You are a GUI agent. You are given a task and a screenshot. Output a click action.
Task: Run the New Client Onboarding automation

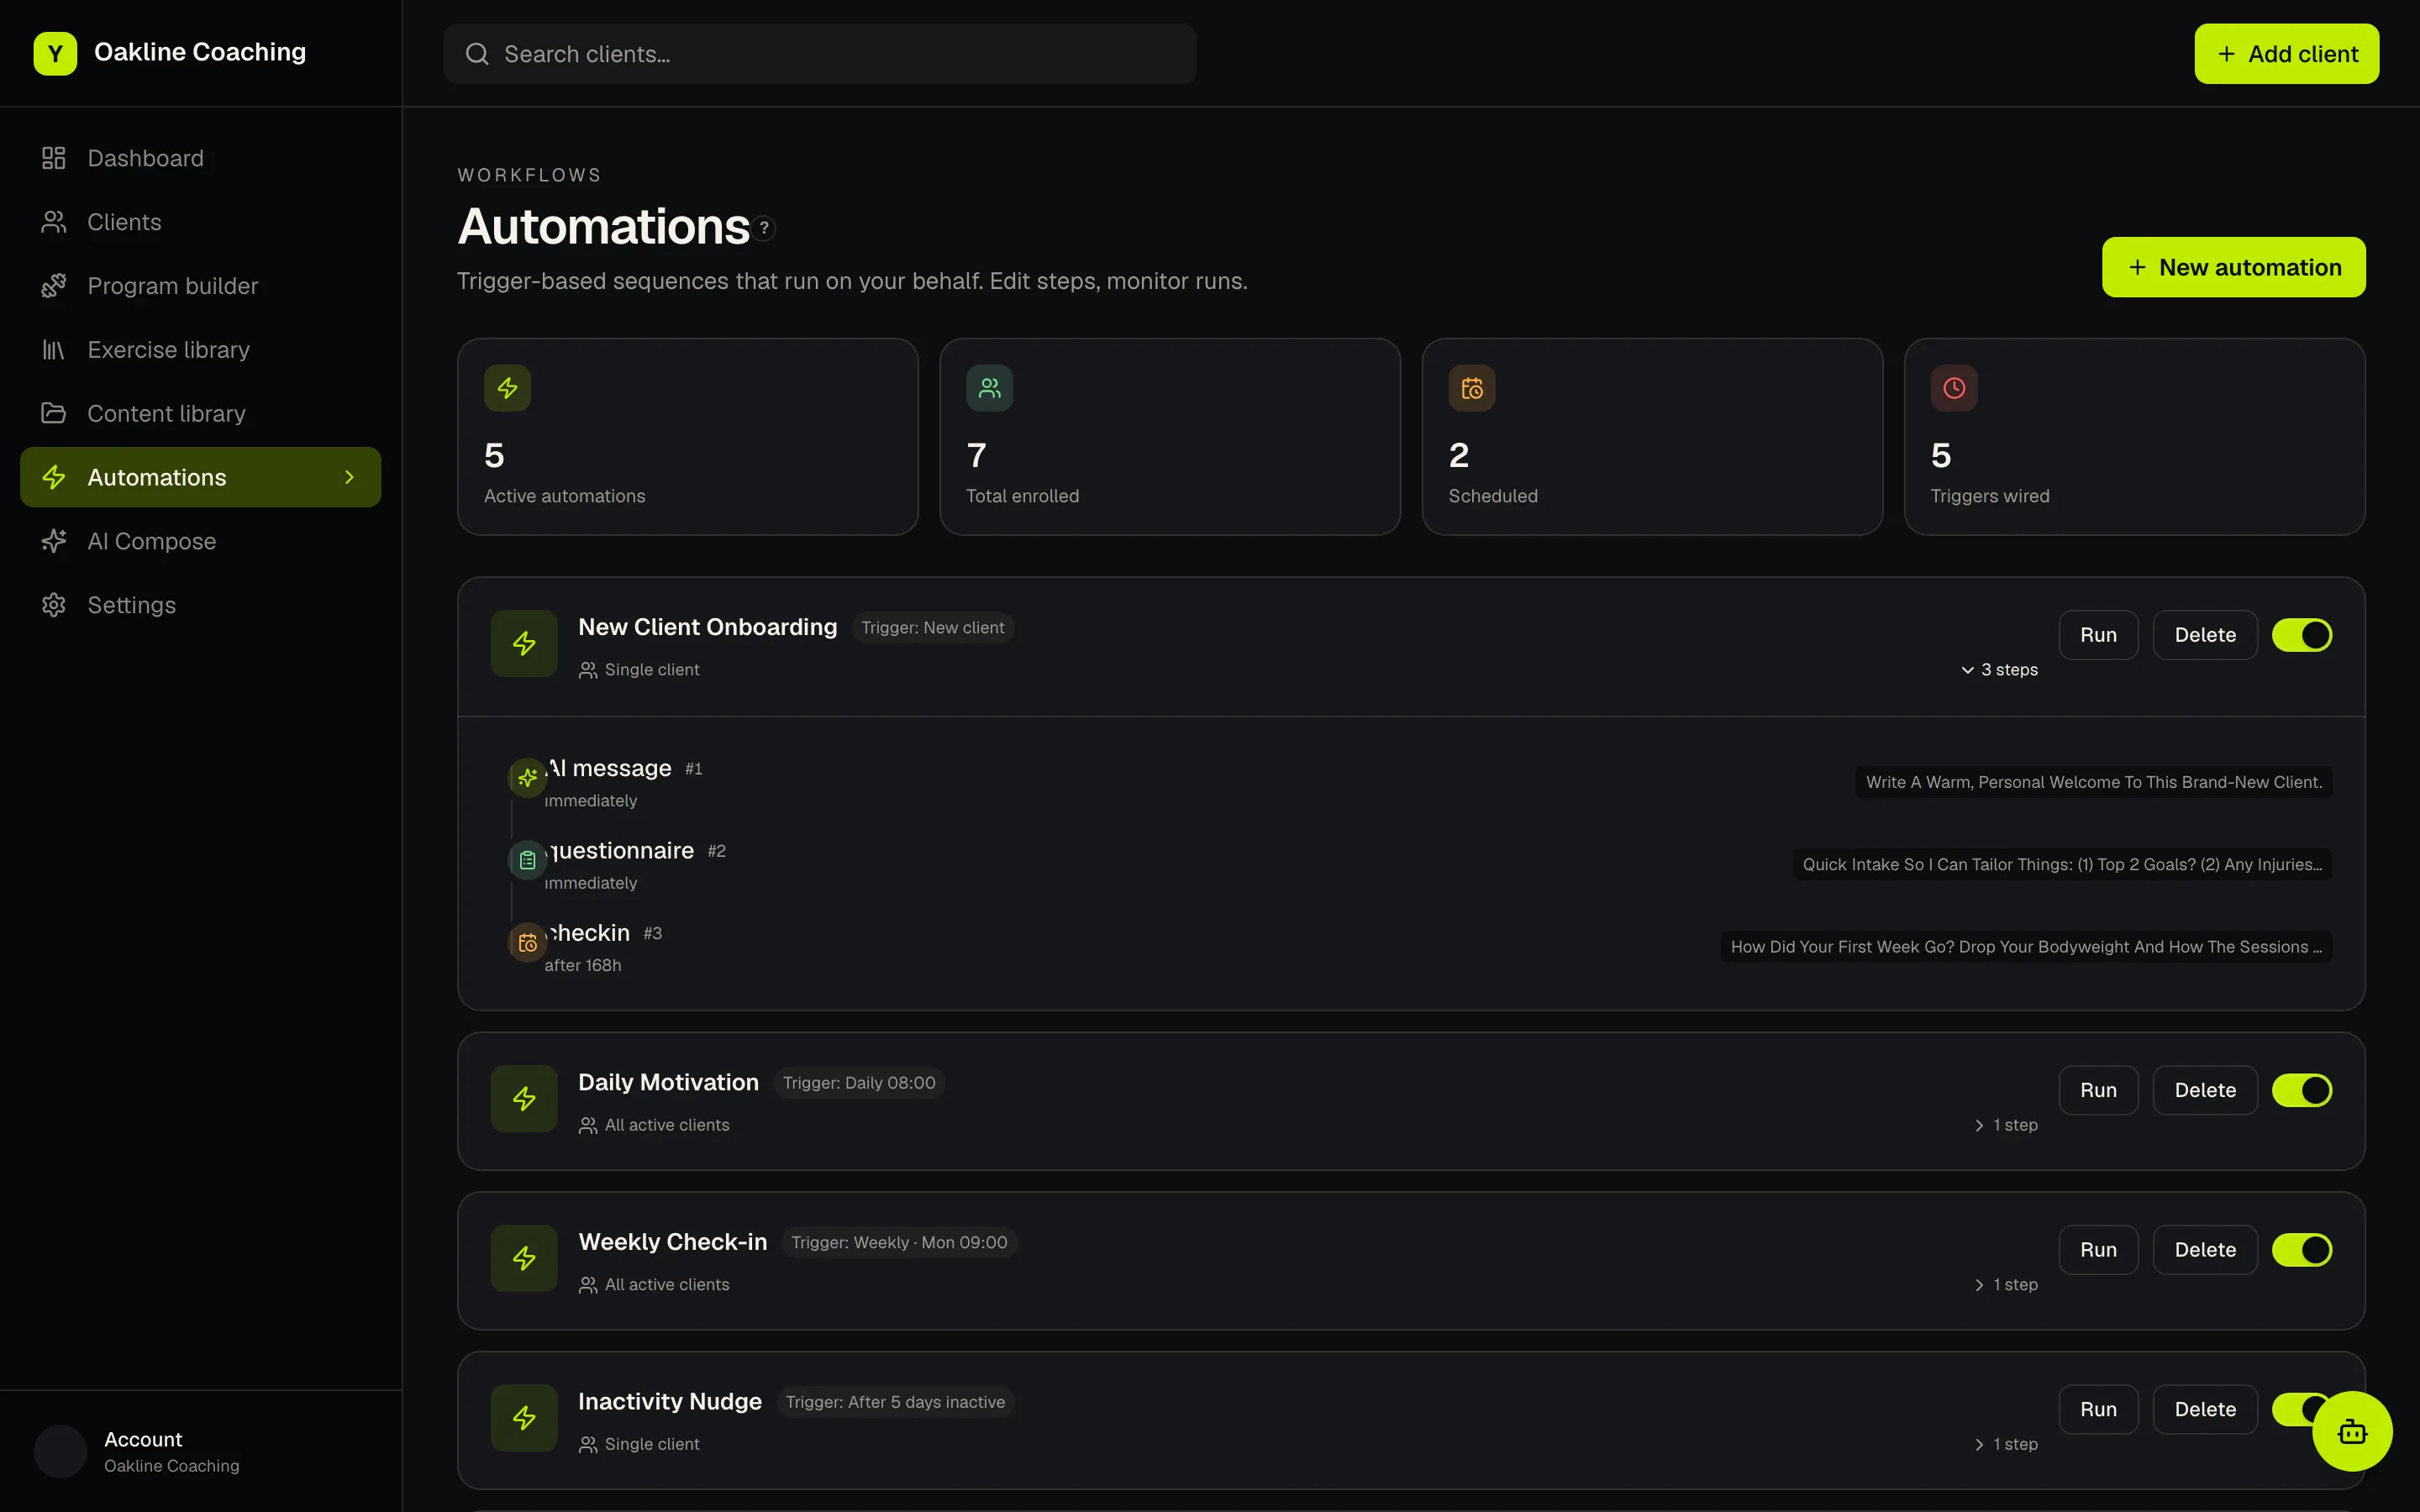click(2098, 635)
